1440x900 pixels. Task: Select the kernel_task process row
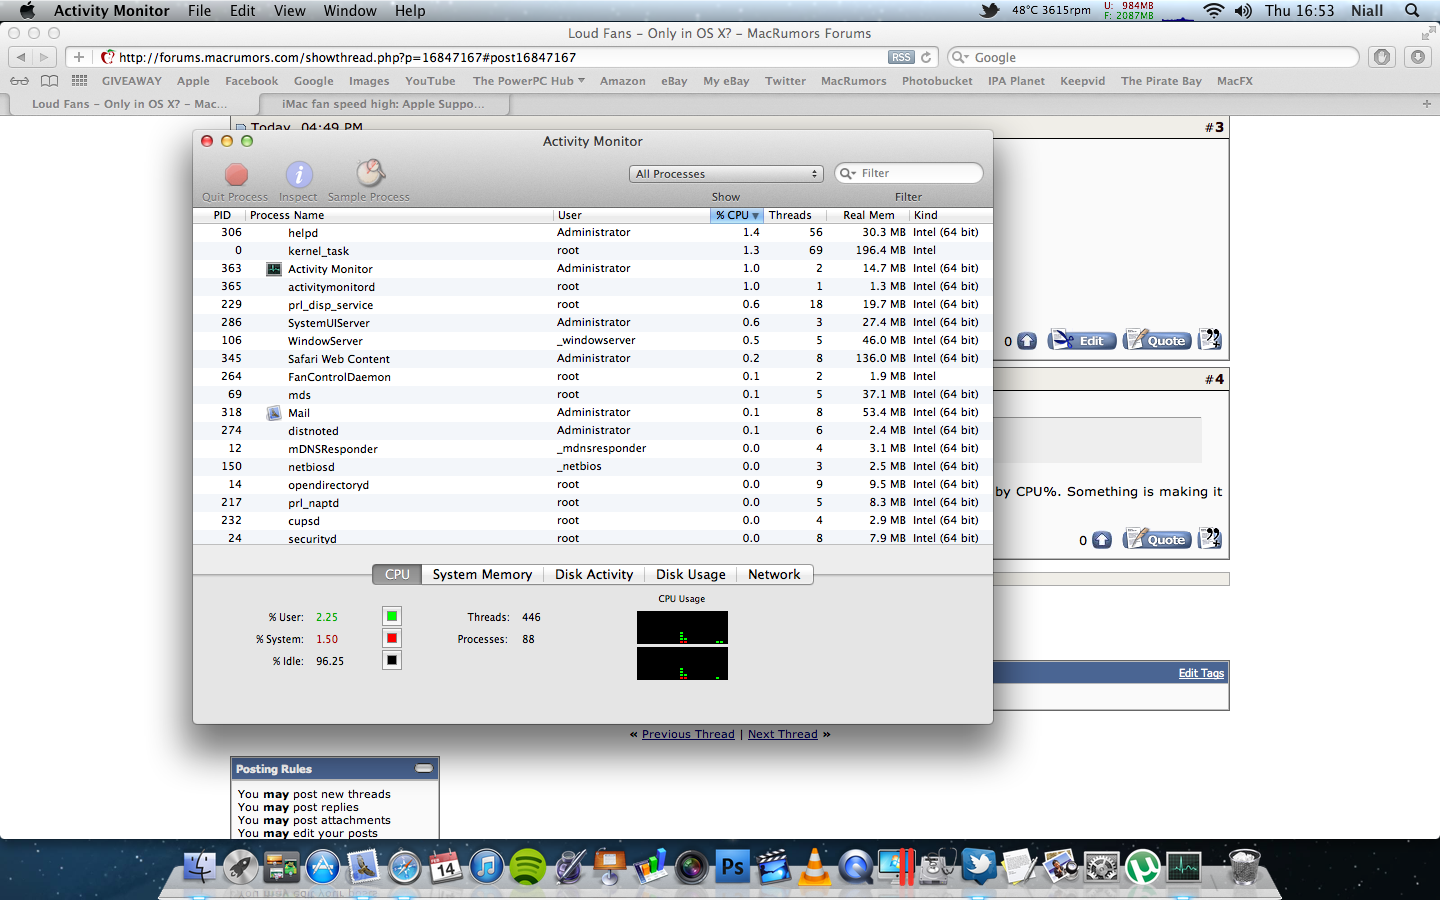593,250
